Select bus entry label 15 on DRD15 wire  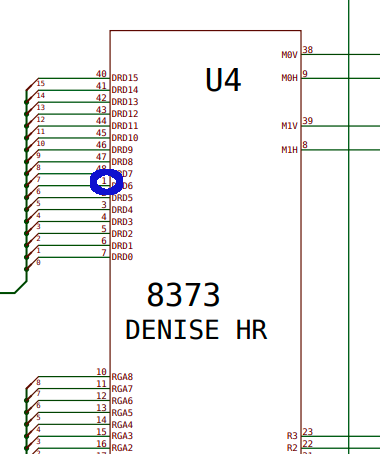(41, 83)
